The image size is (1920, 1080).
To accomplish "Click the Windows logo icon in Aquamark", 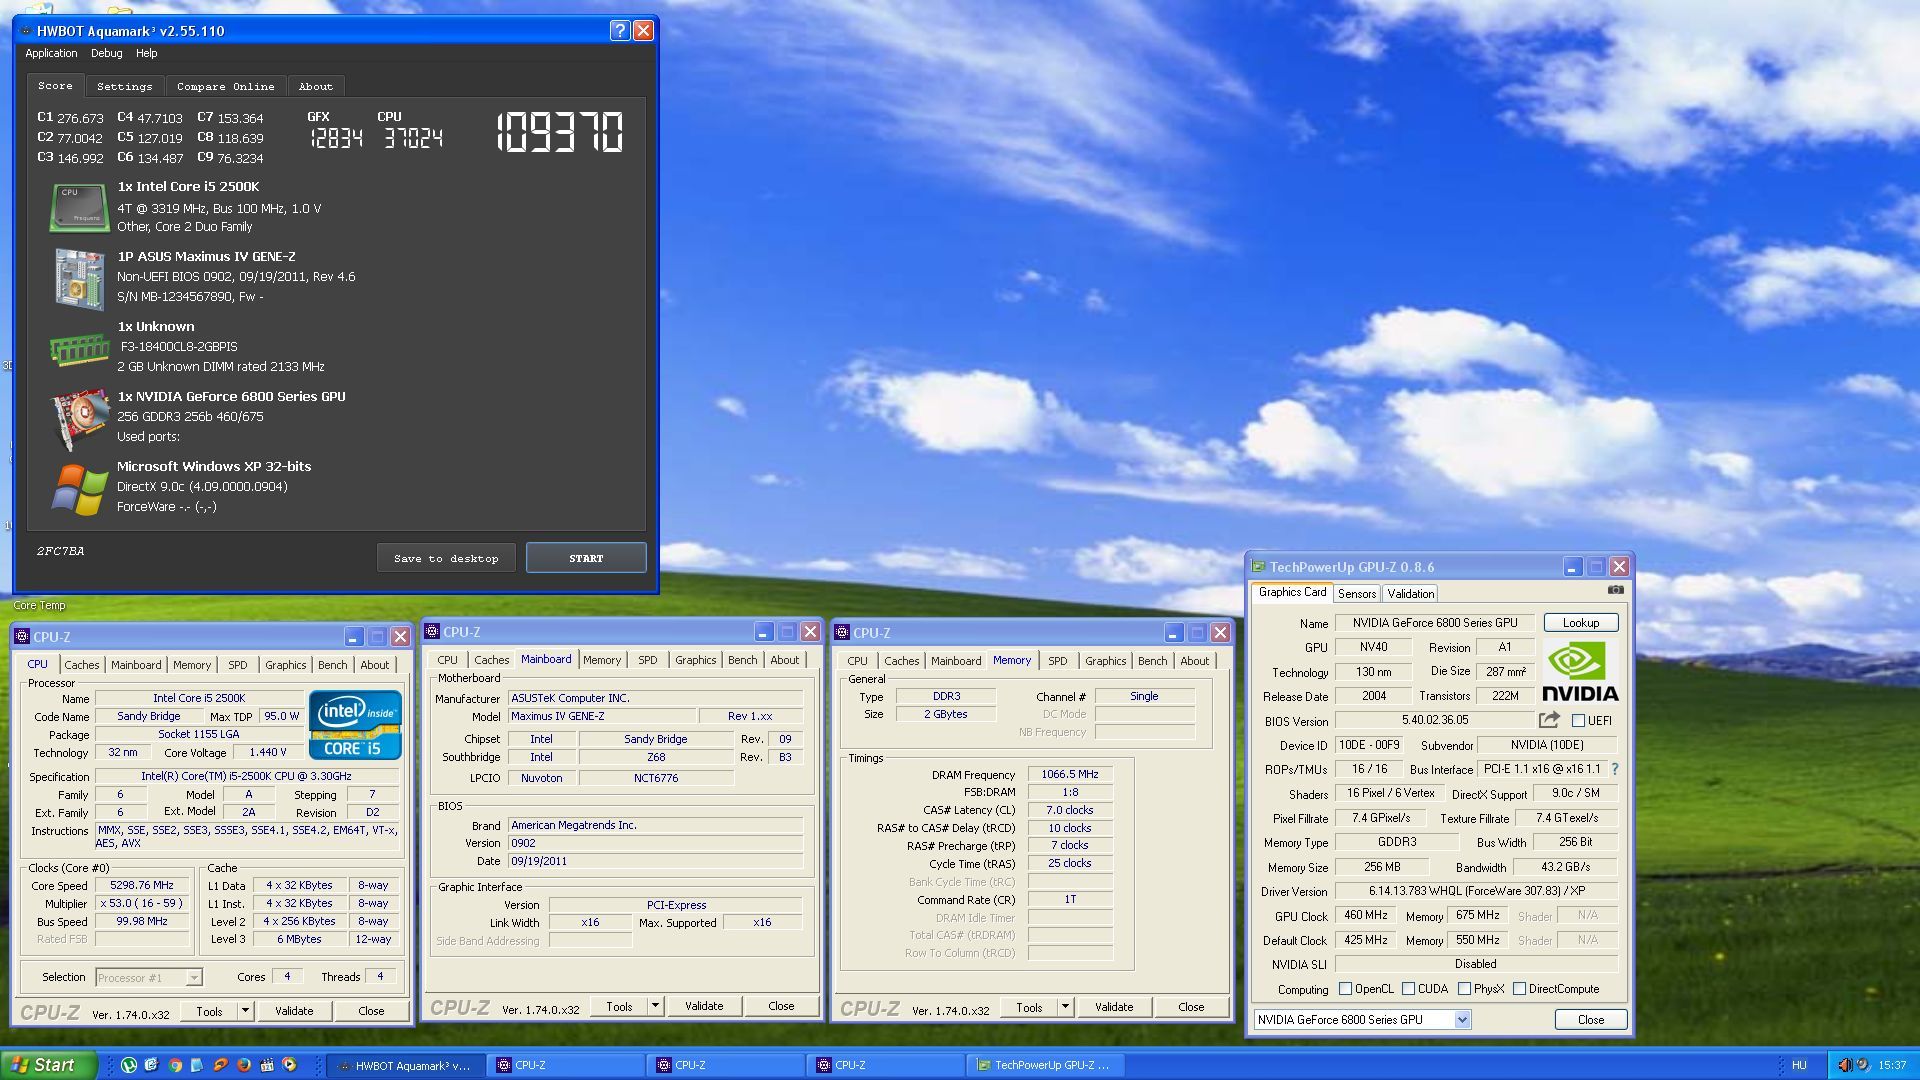I will click(x=80, y=490).
